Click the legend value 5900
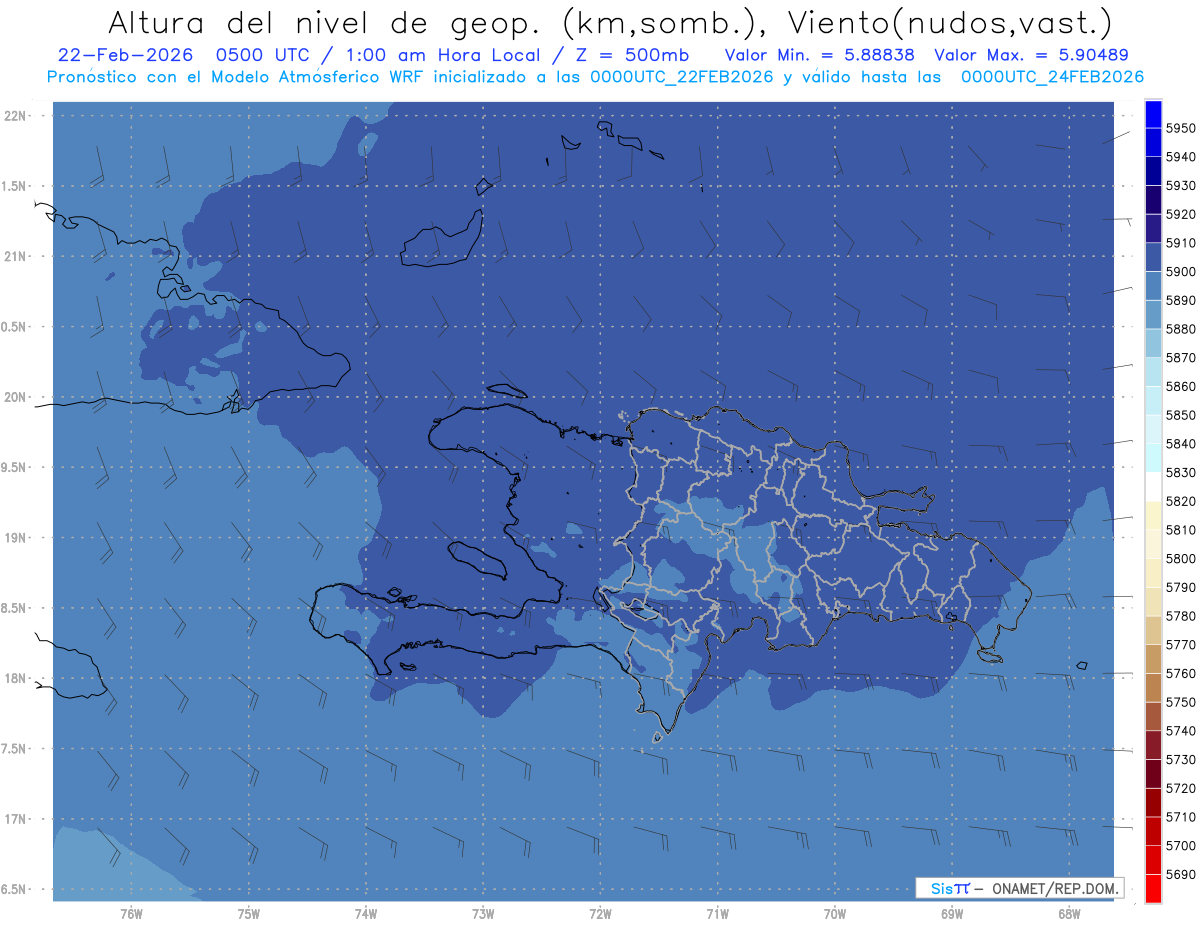The width and height of the screenshot is (1200, 927). [1181, 272]
